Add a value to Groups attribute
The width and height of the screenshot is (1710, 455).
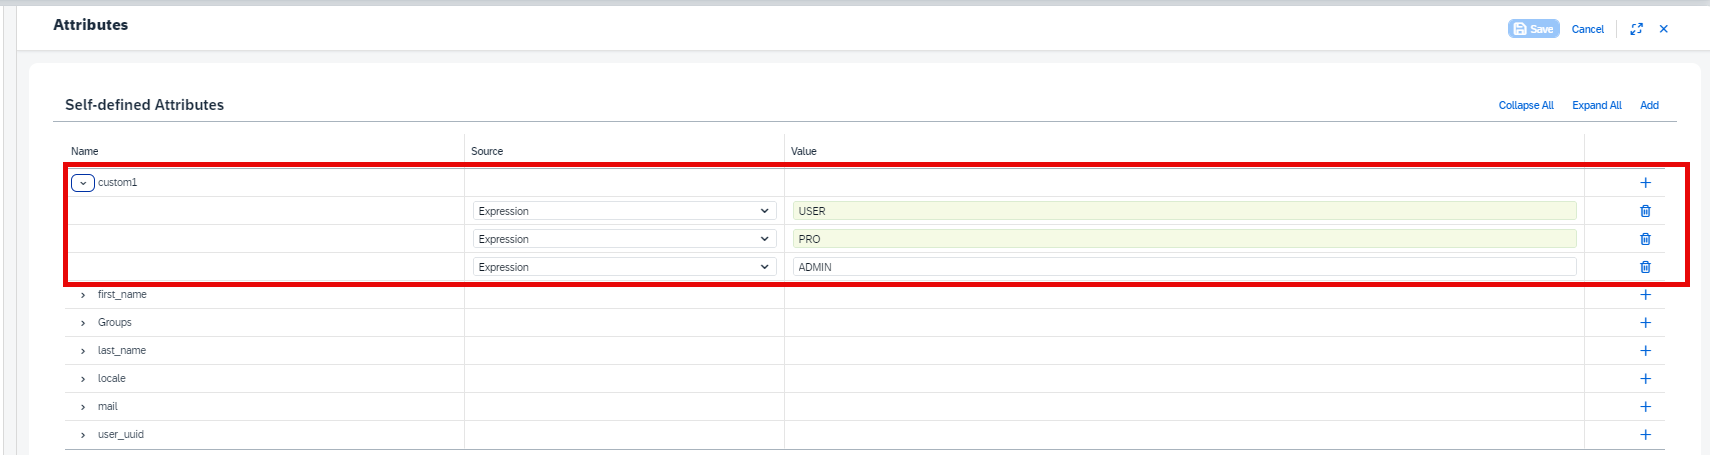[x=1645, y=323]
